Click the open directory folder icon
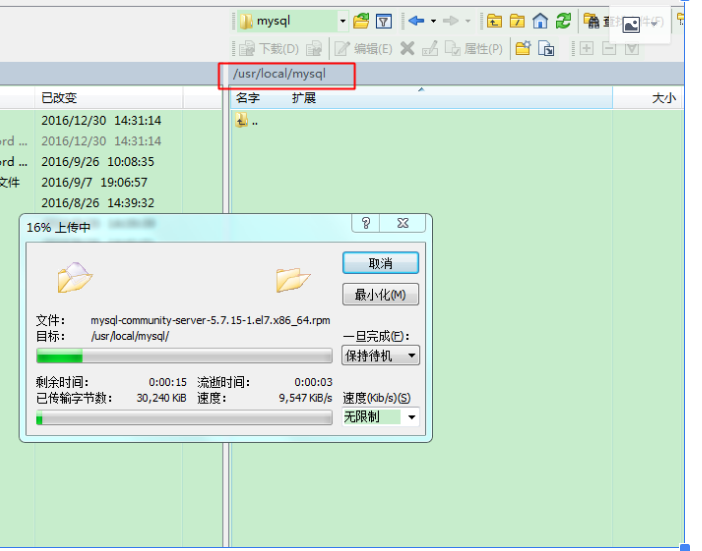702x551 pixels. point(361,21)
